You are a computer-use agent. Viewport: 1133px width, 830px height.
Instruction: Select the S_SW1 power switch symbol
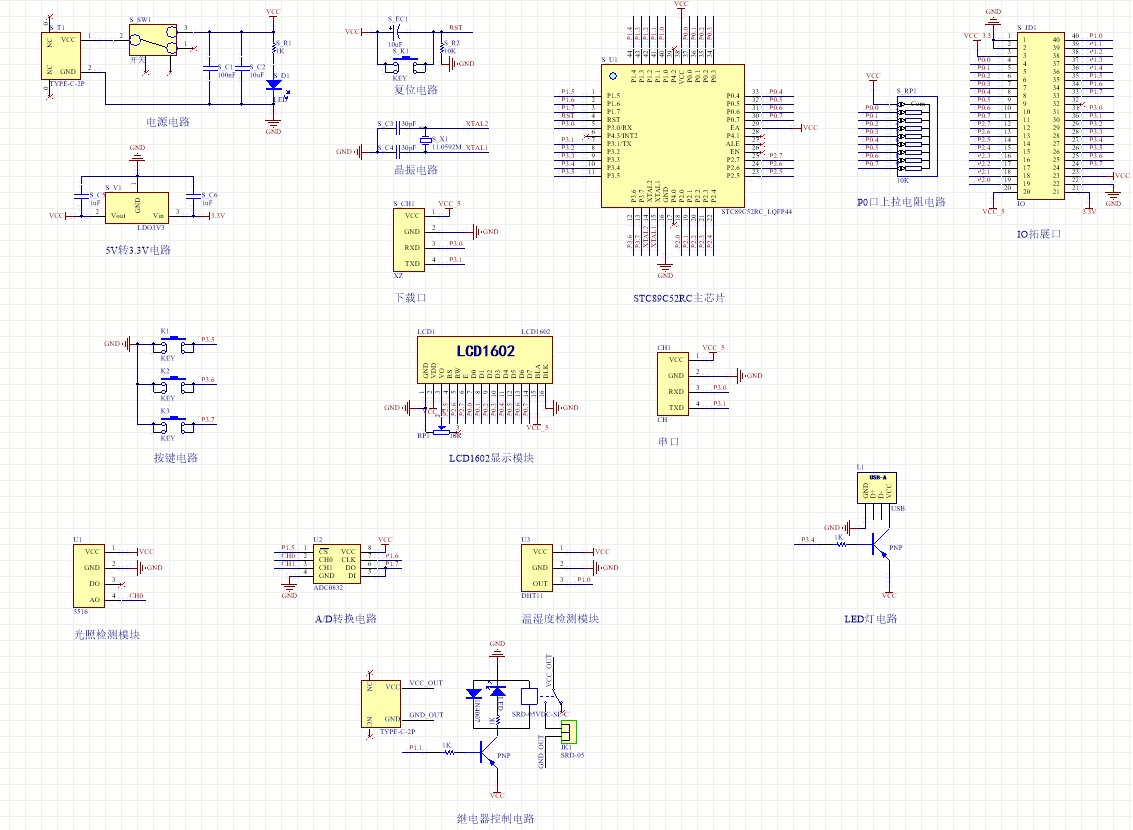(153, 40)
